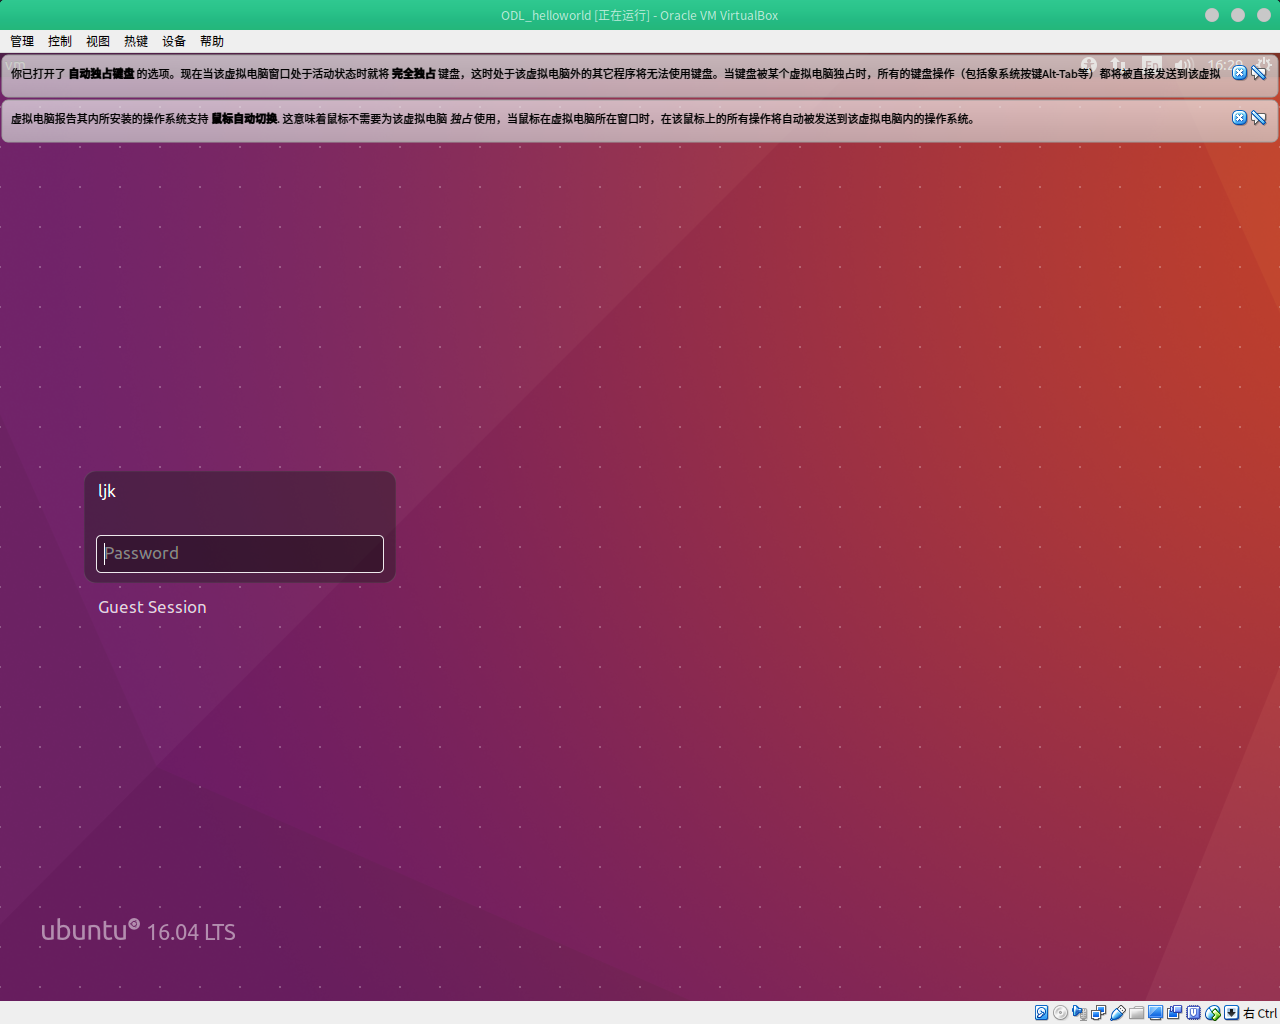The height and width of the screenshot is (1024, 1280).
Task: Click the shared folders status icon
Action: [x=1136, y=1013]
